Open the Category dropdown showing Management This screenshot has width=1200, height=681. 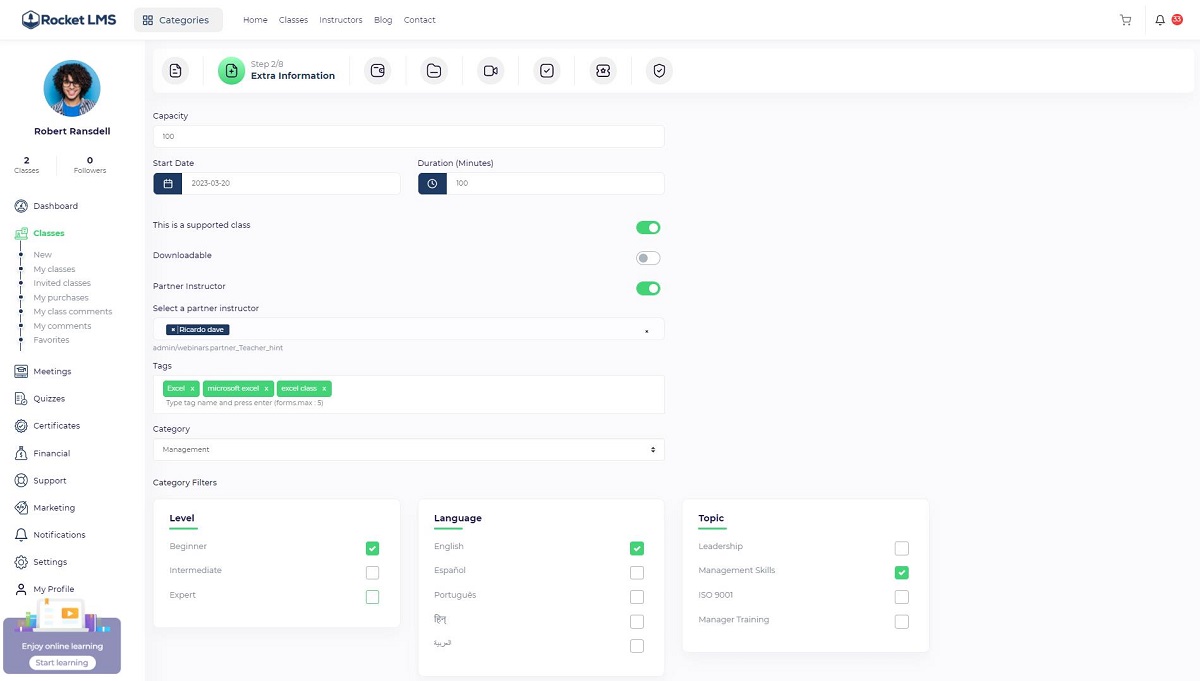408,450
